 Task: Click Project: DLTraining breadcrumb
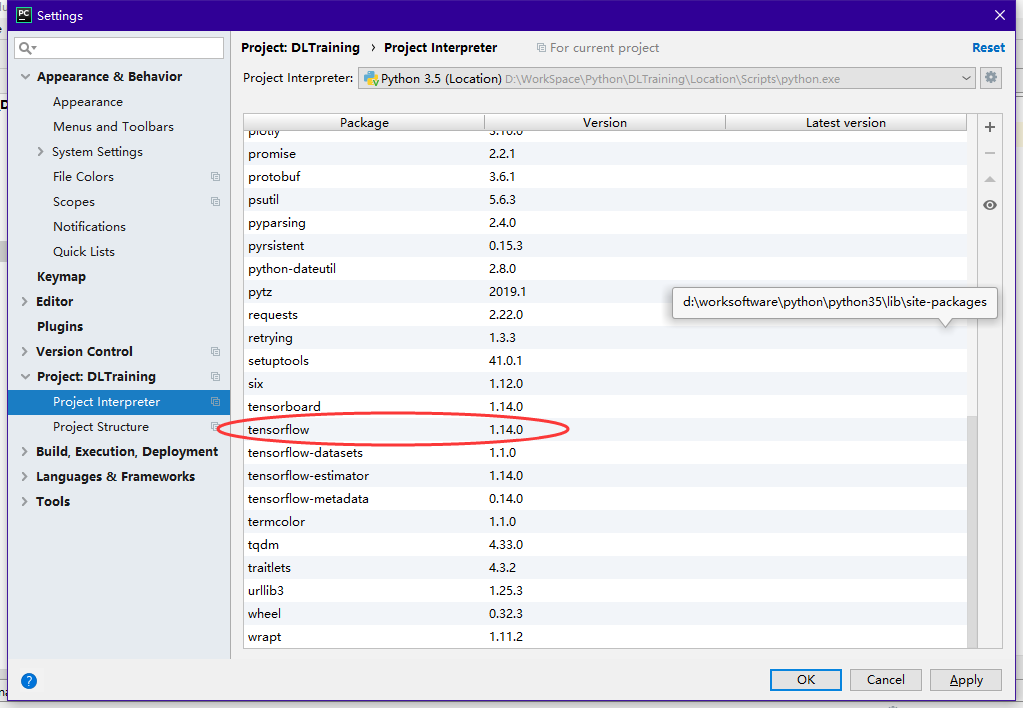300,48
